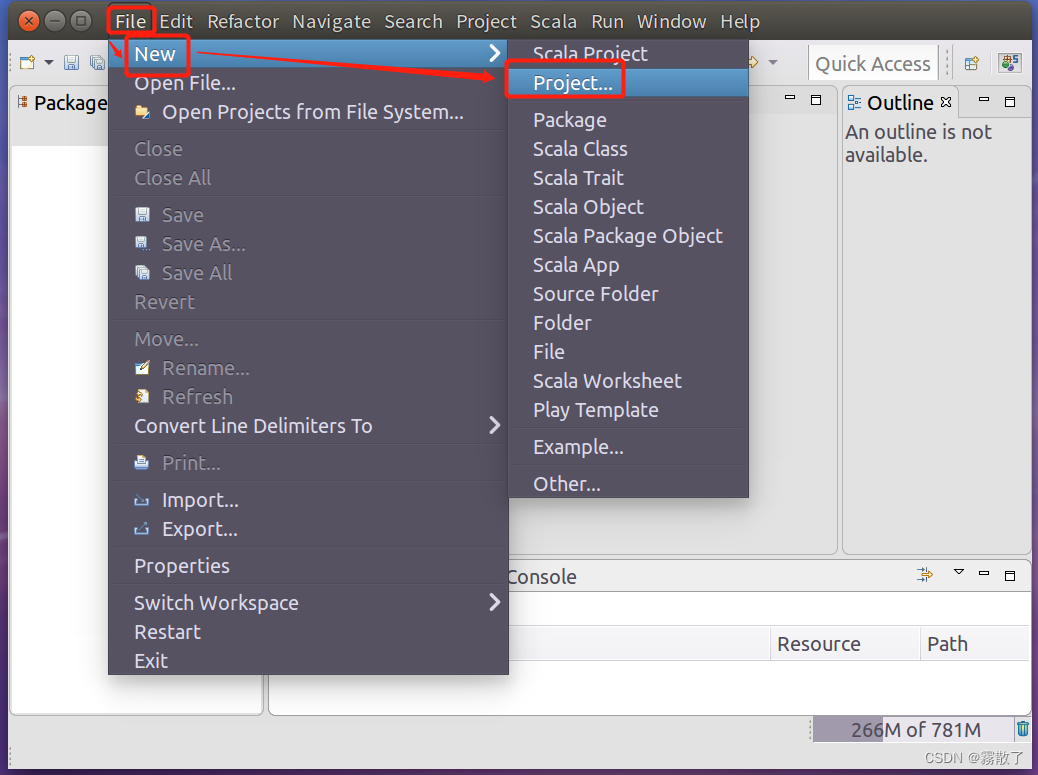Maximize the editor area
1038x775 pixels.
816,100
